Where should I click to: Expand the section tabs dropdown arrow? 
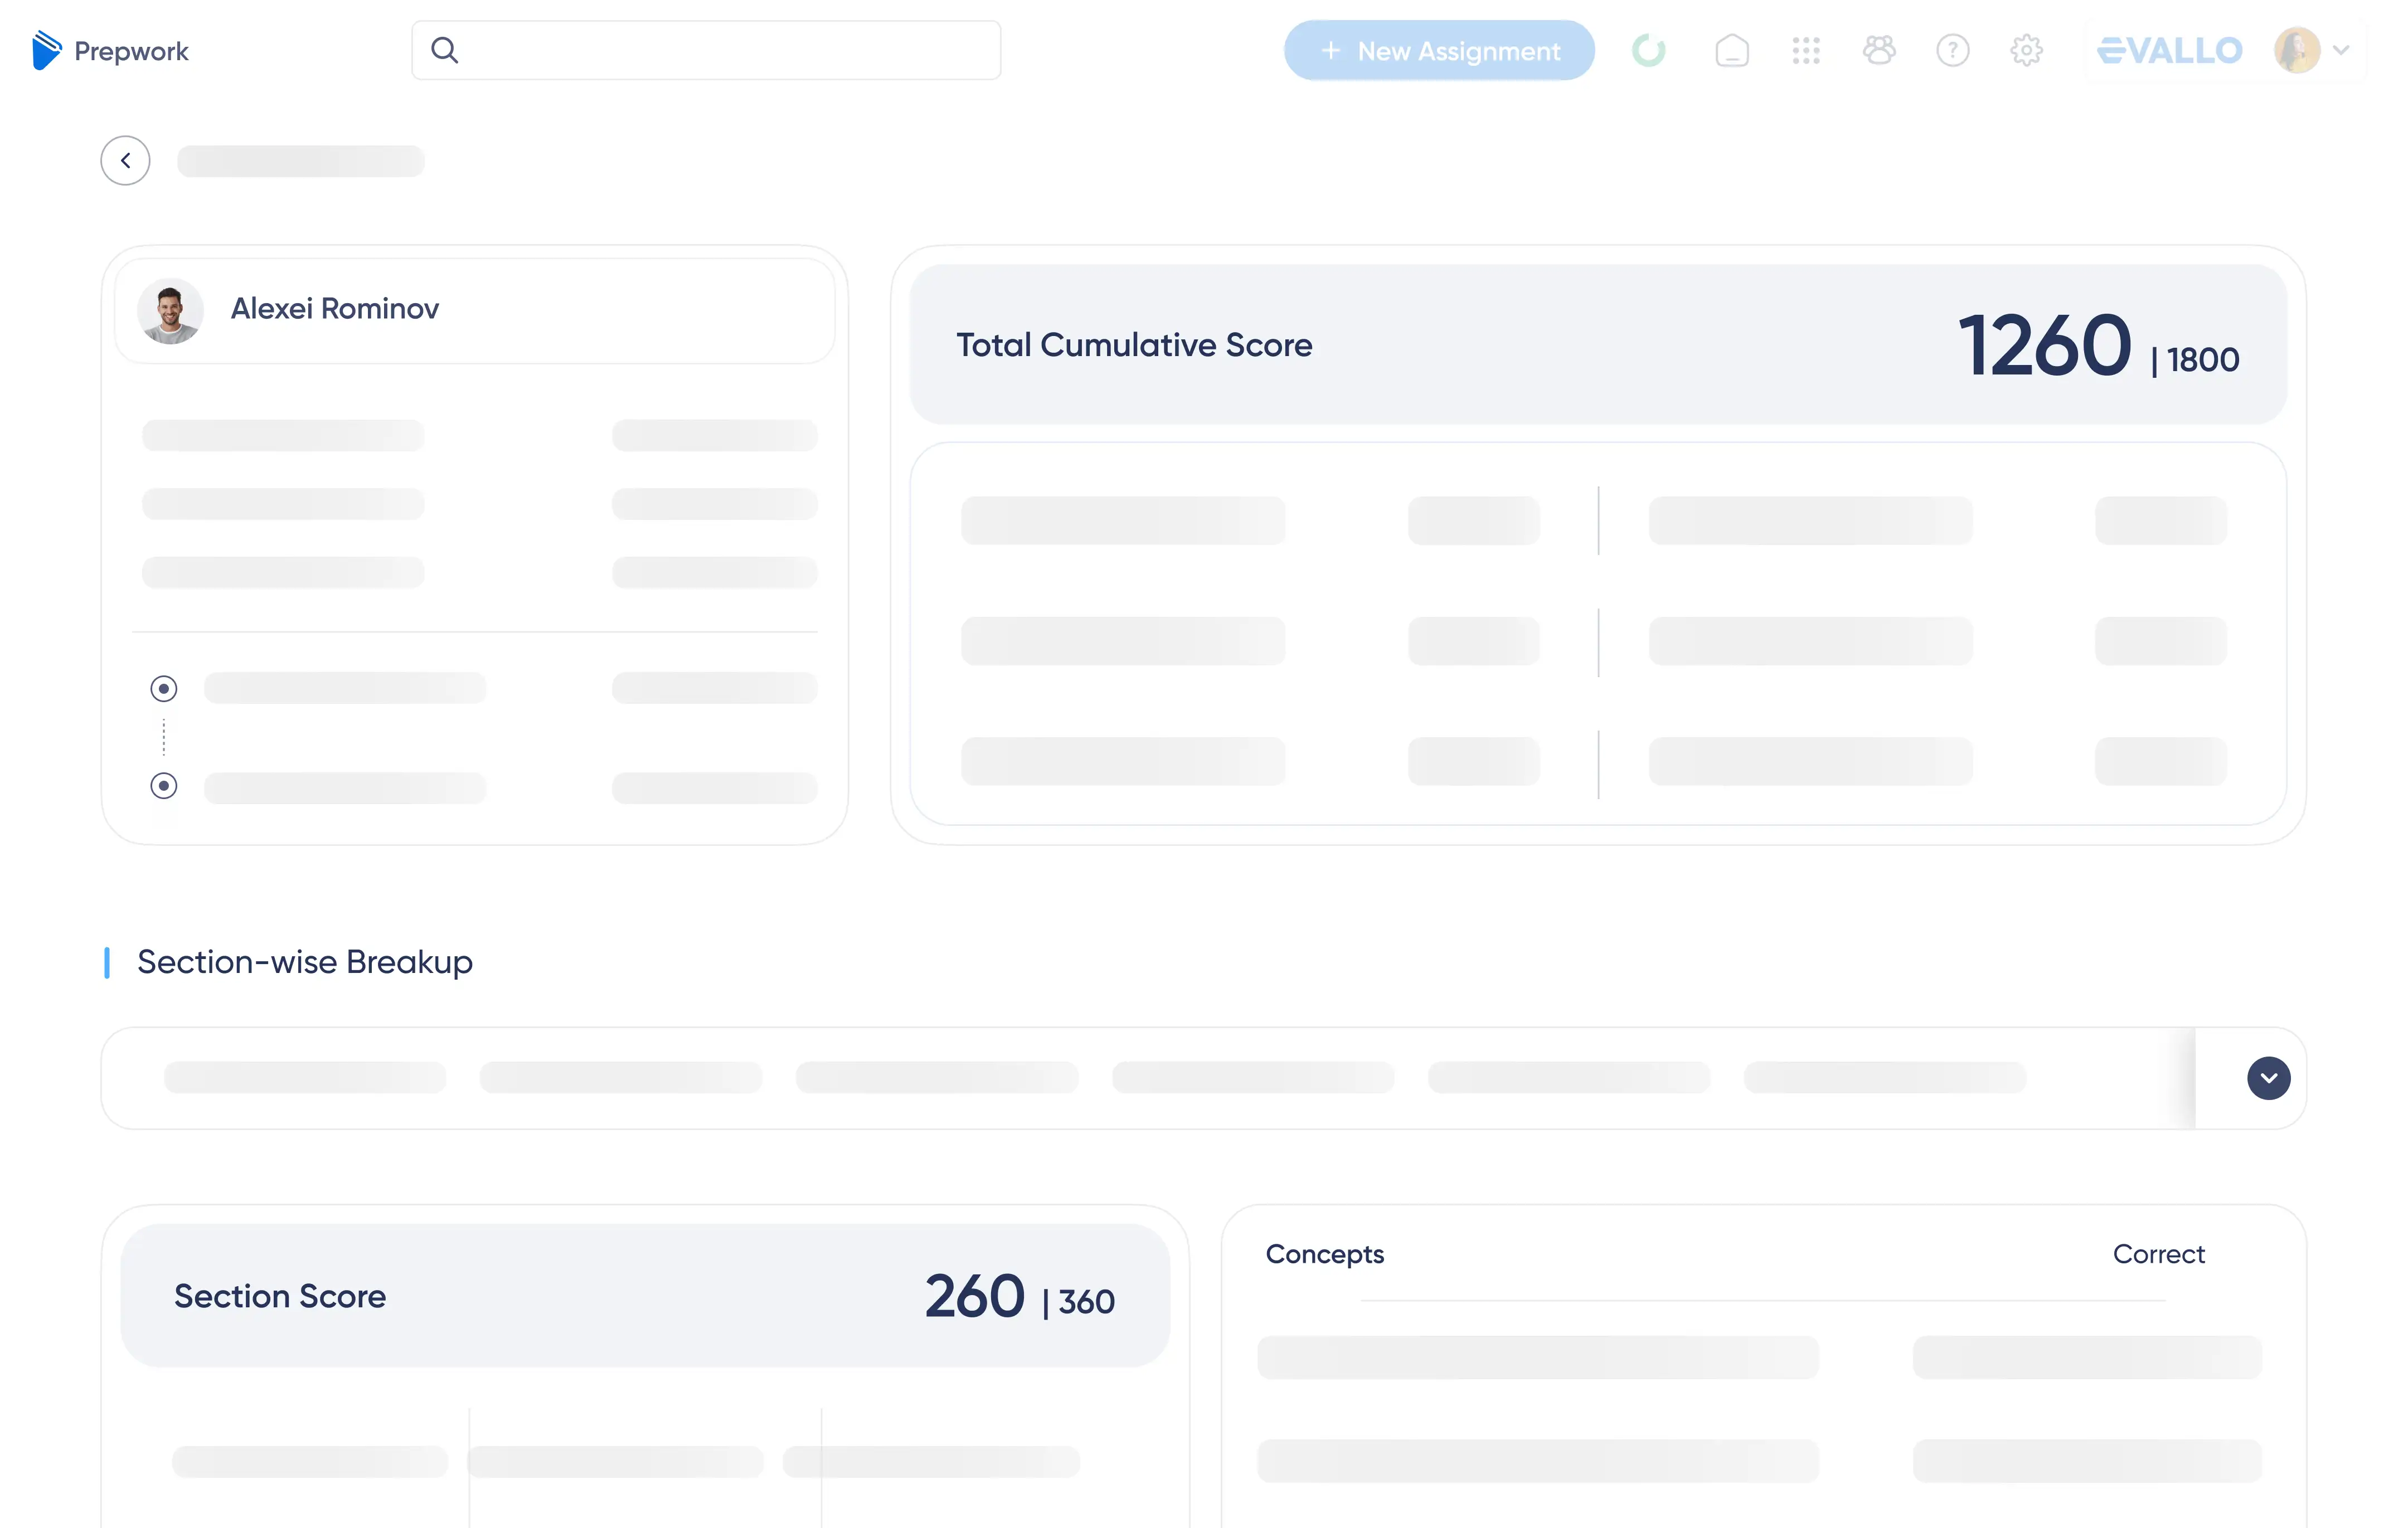[2268, 1078]
